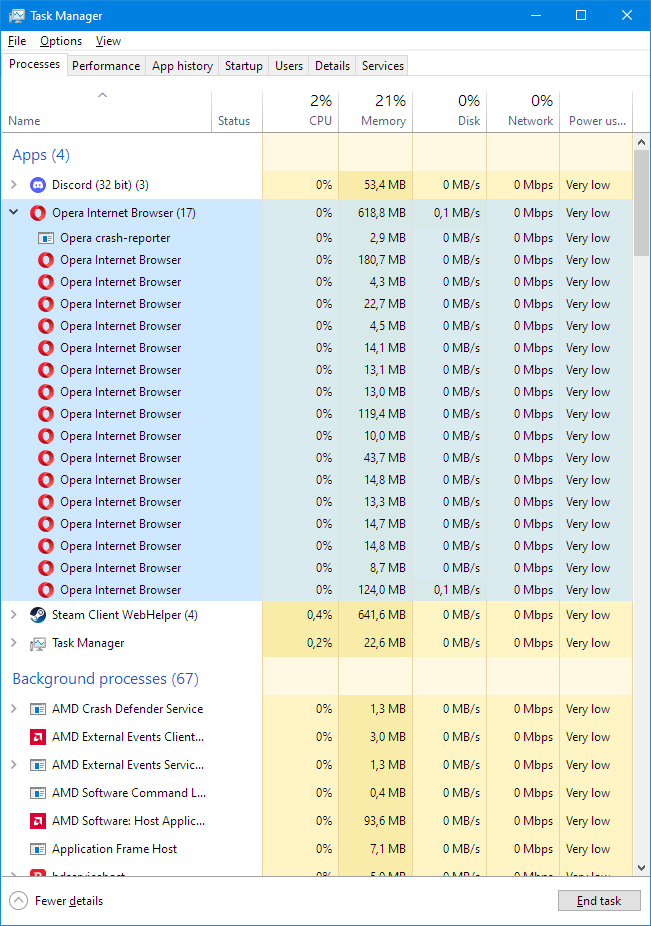
Task: Expand AMD Crash Defender Service entry
Action: 14,708
